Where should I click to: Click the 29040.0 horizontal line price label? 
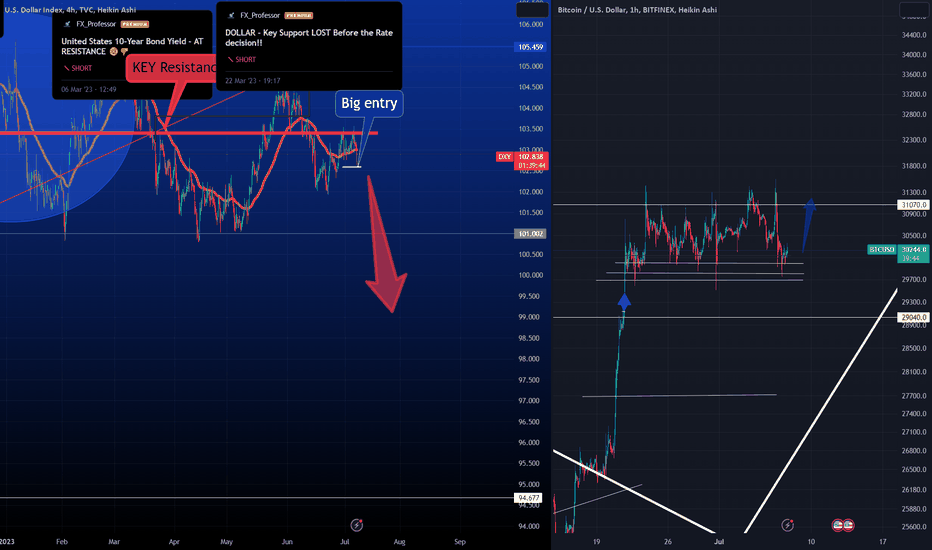pos(914,318)
